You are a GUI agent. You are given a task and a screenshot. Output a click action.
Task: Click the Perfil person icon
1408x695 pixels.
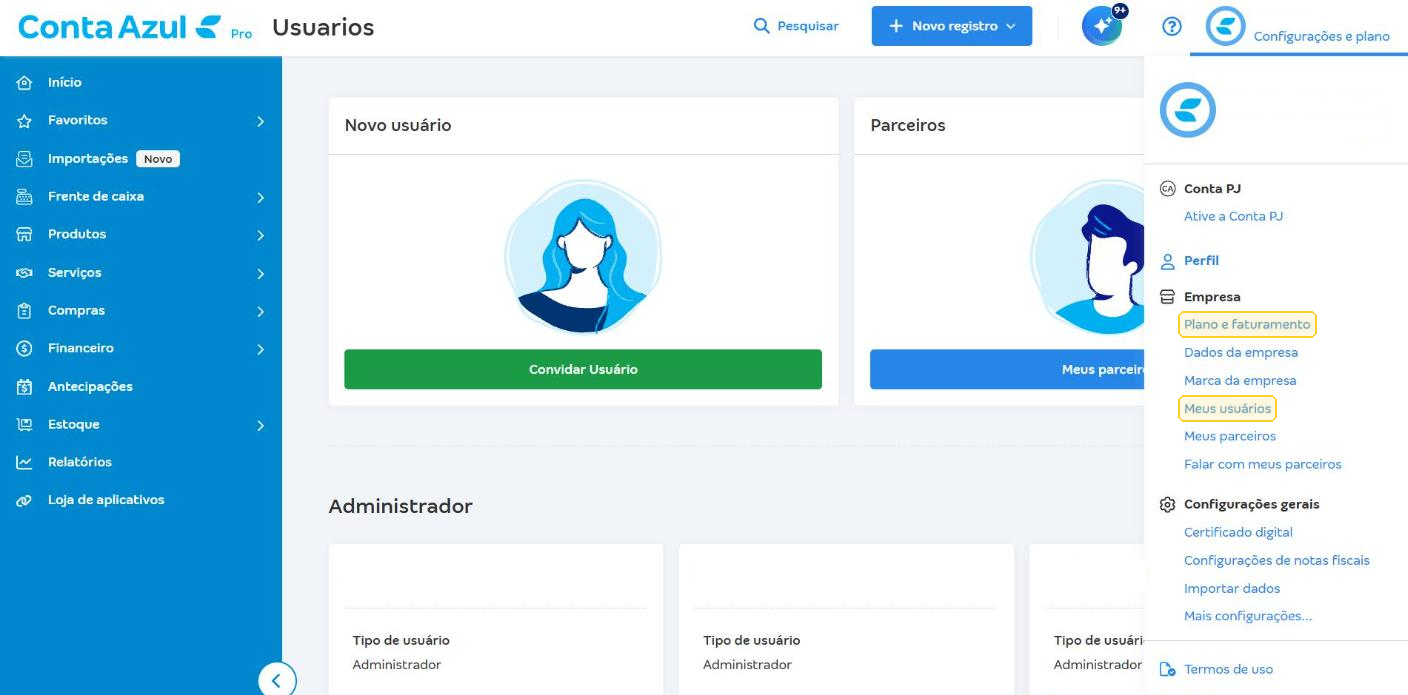(x=1167, y=261)
